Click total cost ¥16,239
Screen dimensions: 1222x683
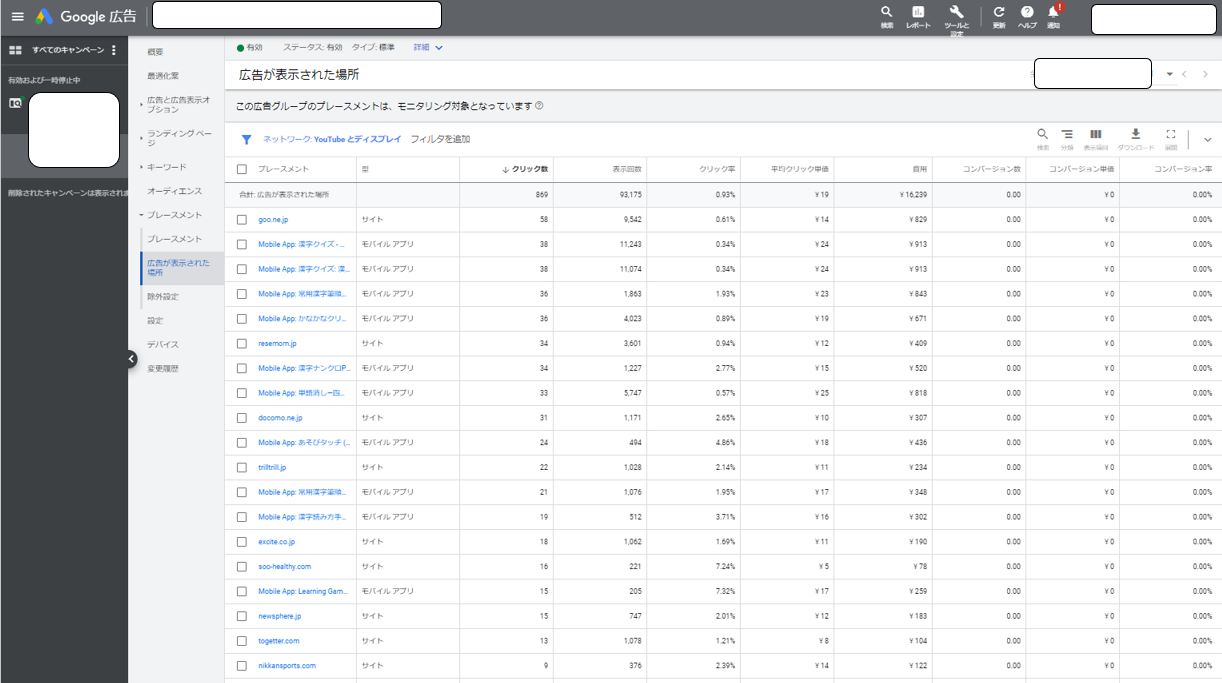pyautogui.click(x=913, y=194)
